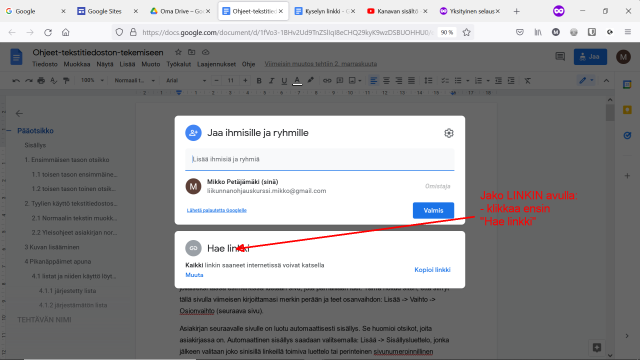Viewport: 640px width, 360px height.
Task: Insert a link from the toolbar
Action: coord(327,81)
